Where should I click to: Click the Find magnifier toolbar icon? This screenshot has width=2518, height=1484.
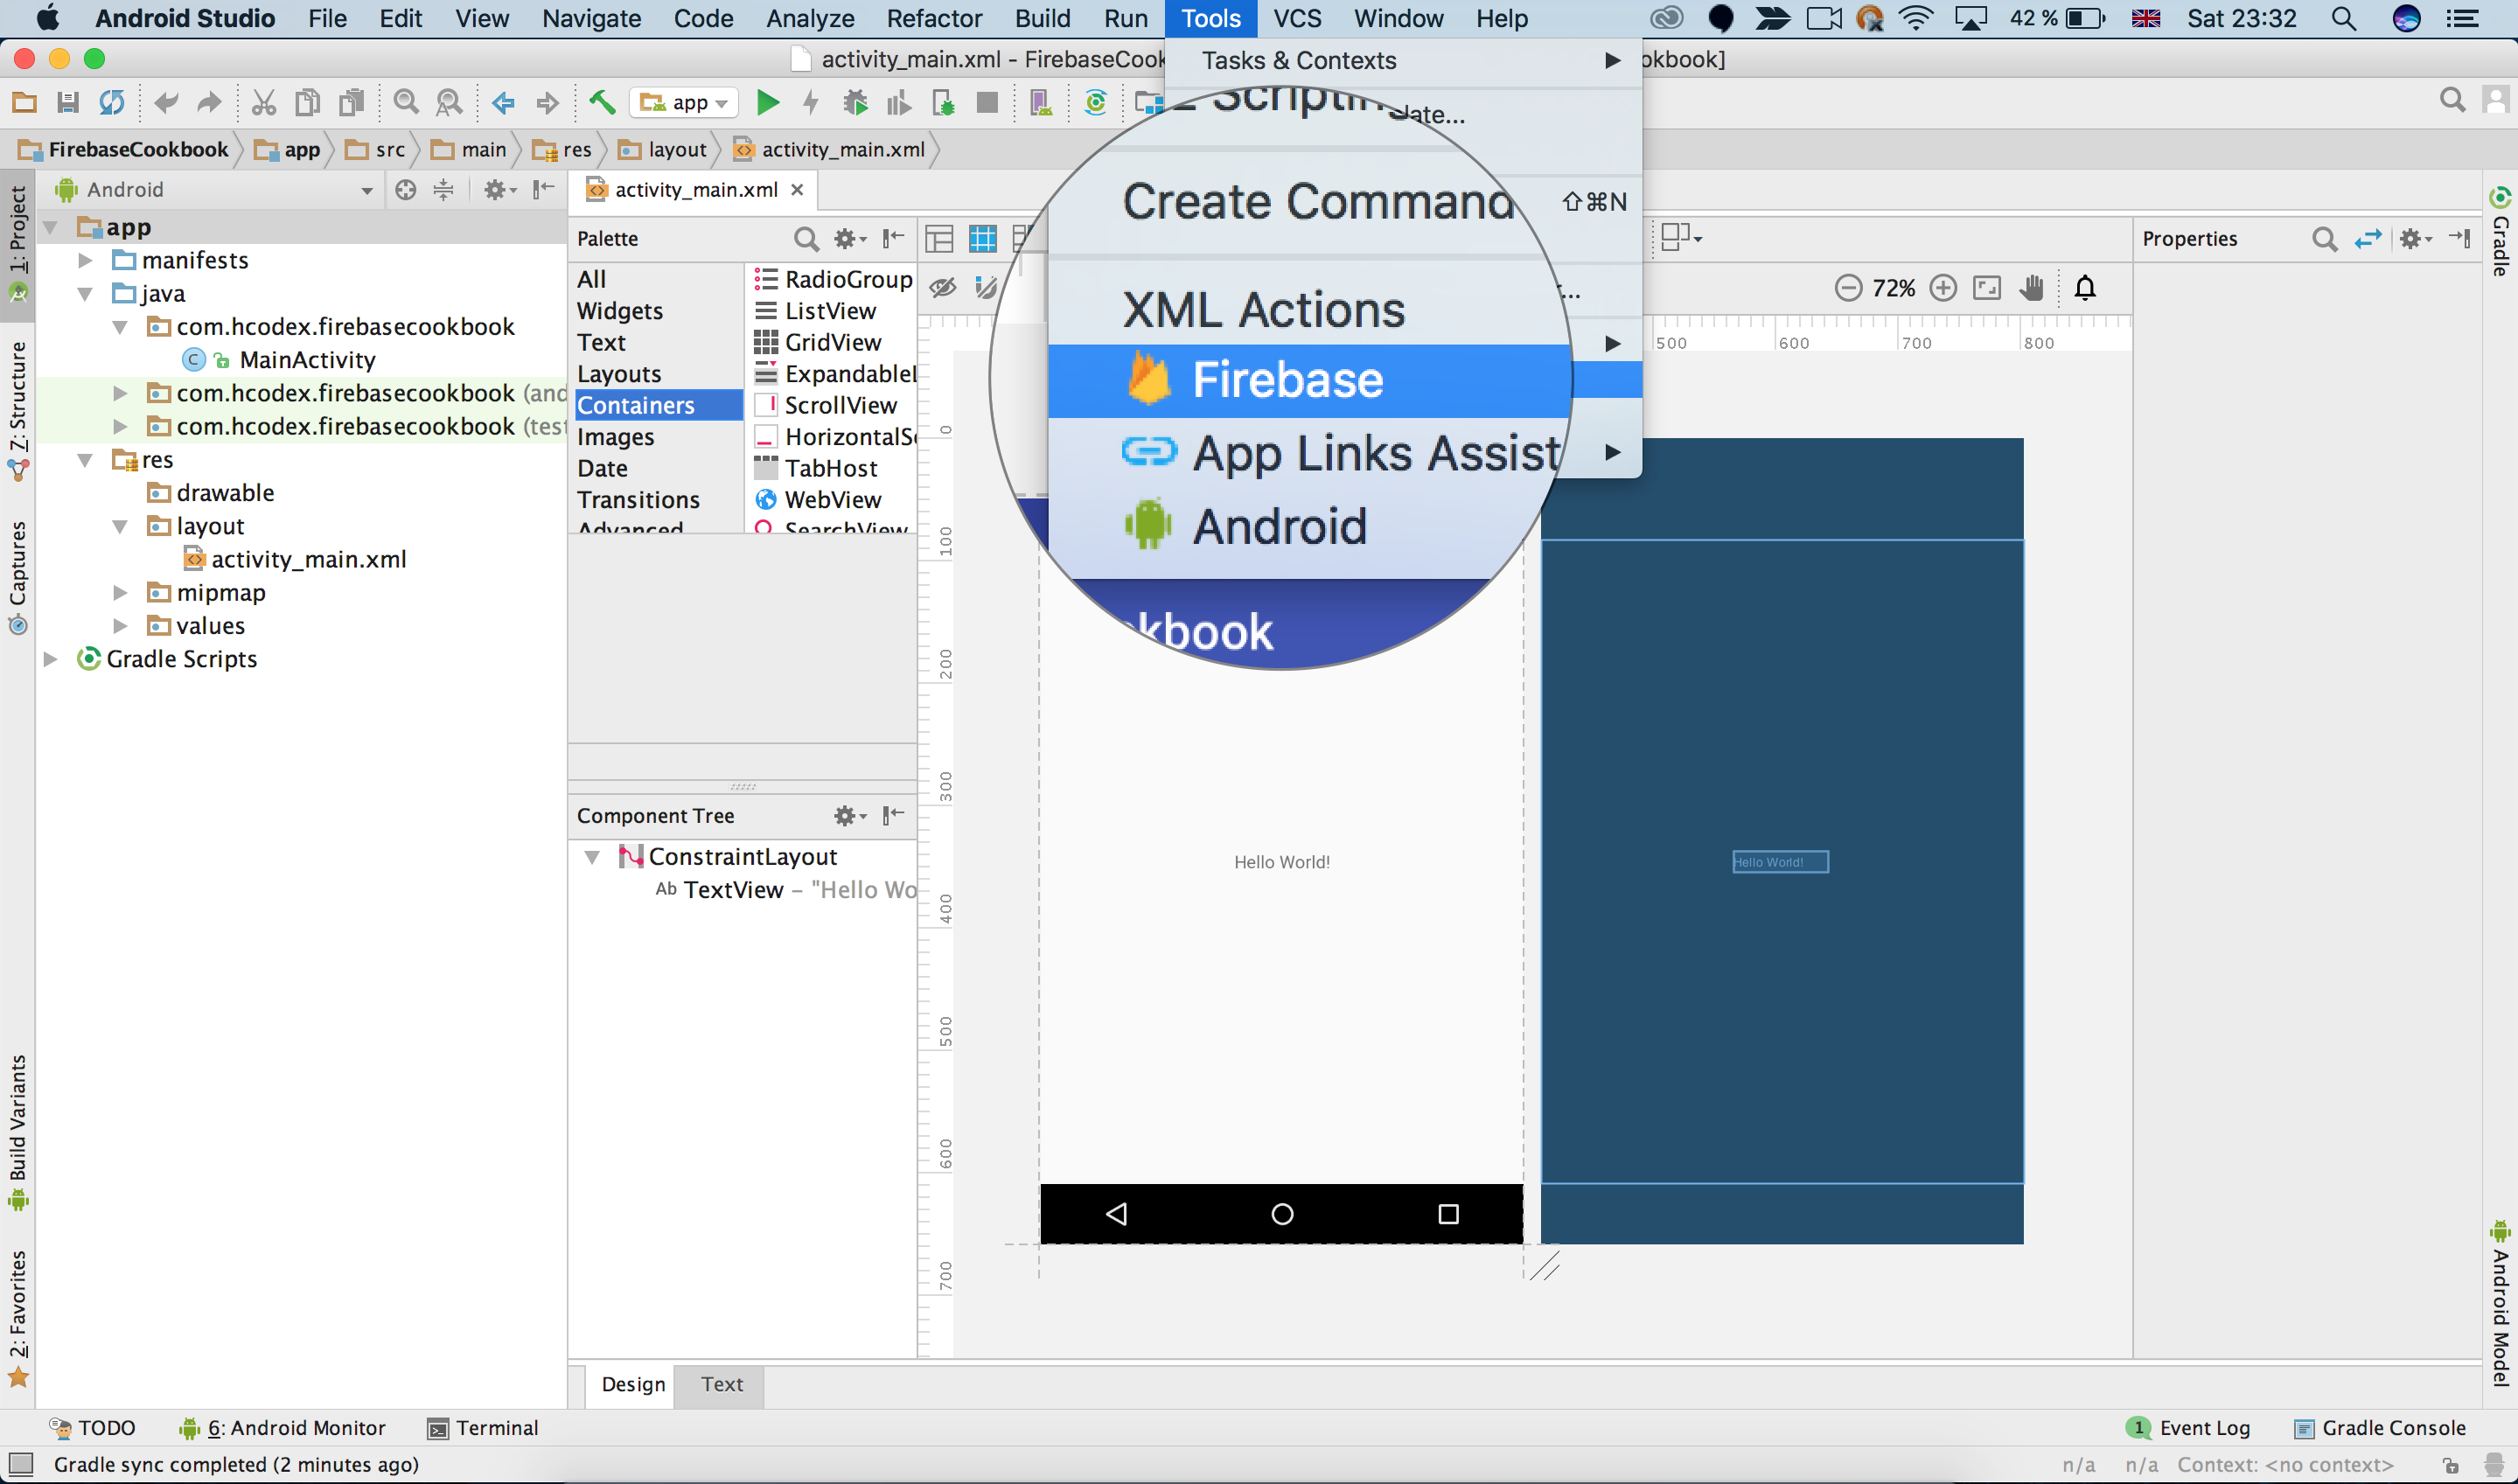click(406, 102)
